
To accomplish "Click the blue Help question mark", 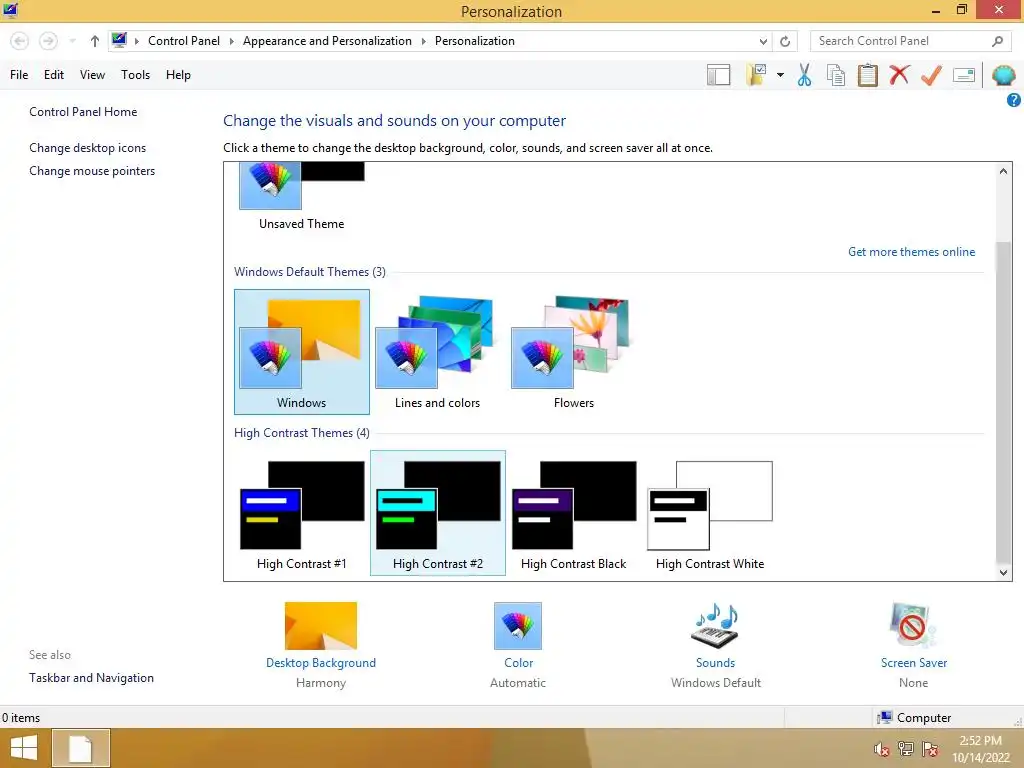I will click(1014, 100).
